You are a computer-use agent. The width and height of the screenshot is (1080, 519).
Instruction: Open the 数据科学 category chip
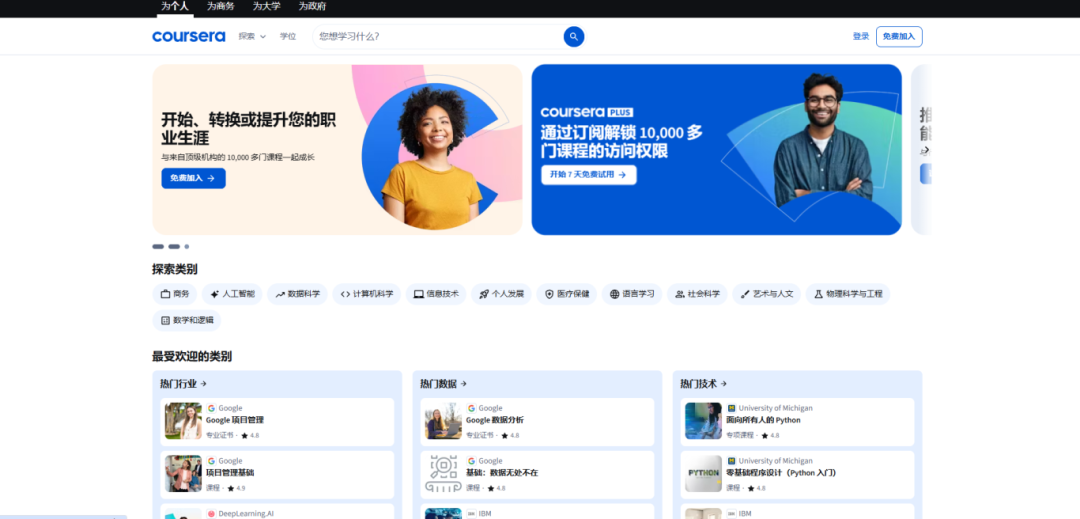[297, 294]
